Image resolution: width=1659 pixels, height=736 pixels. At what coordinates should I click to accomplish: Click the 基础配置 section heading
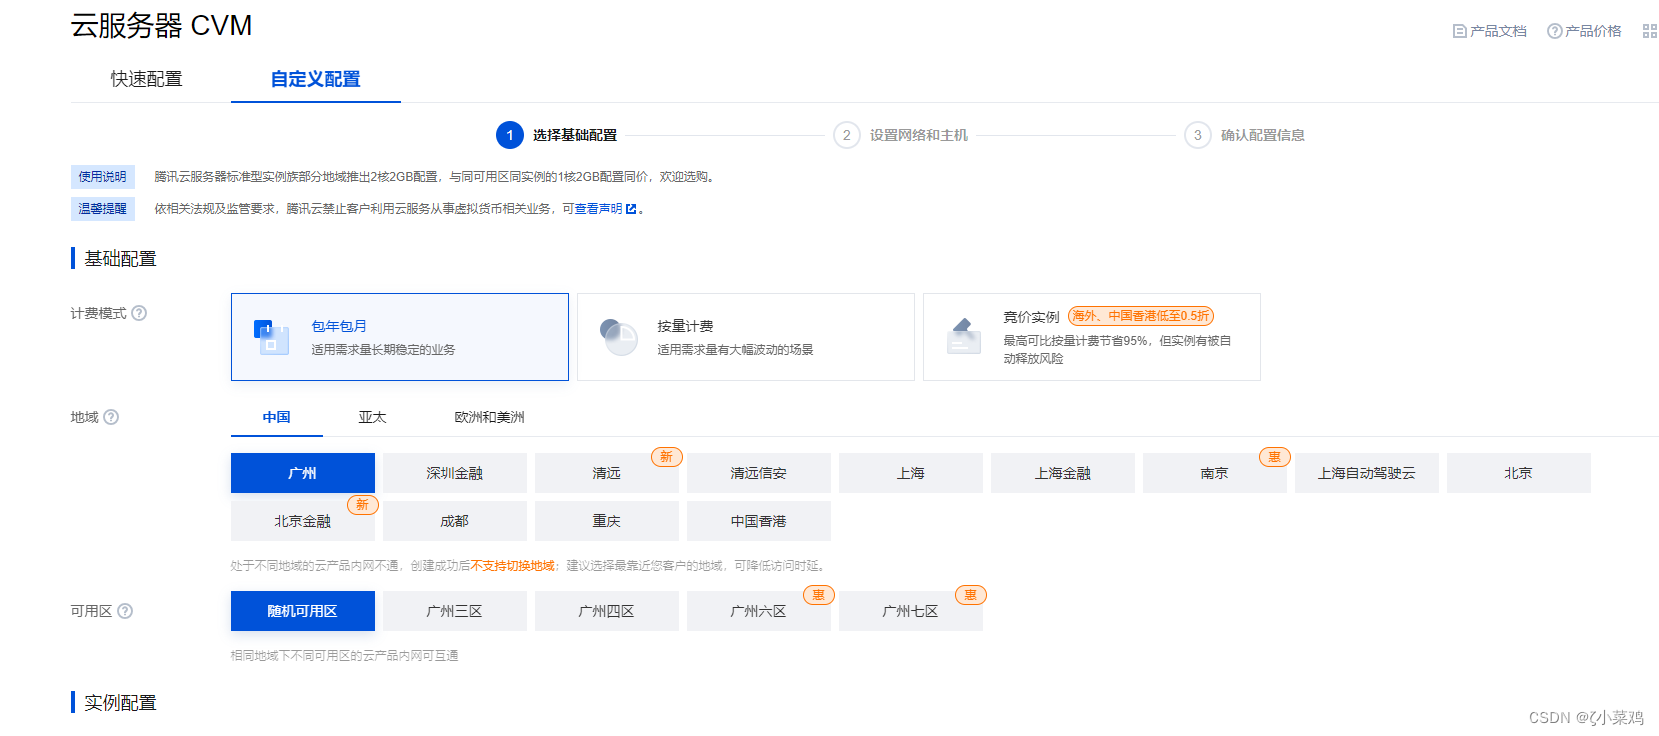tap(120, 259)
